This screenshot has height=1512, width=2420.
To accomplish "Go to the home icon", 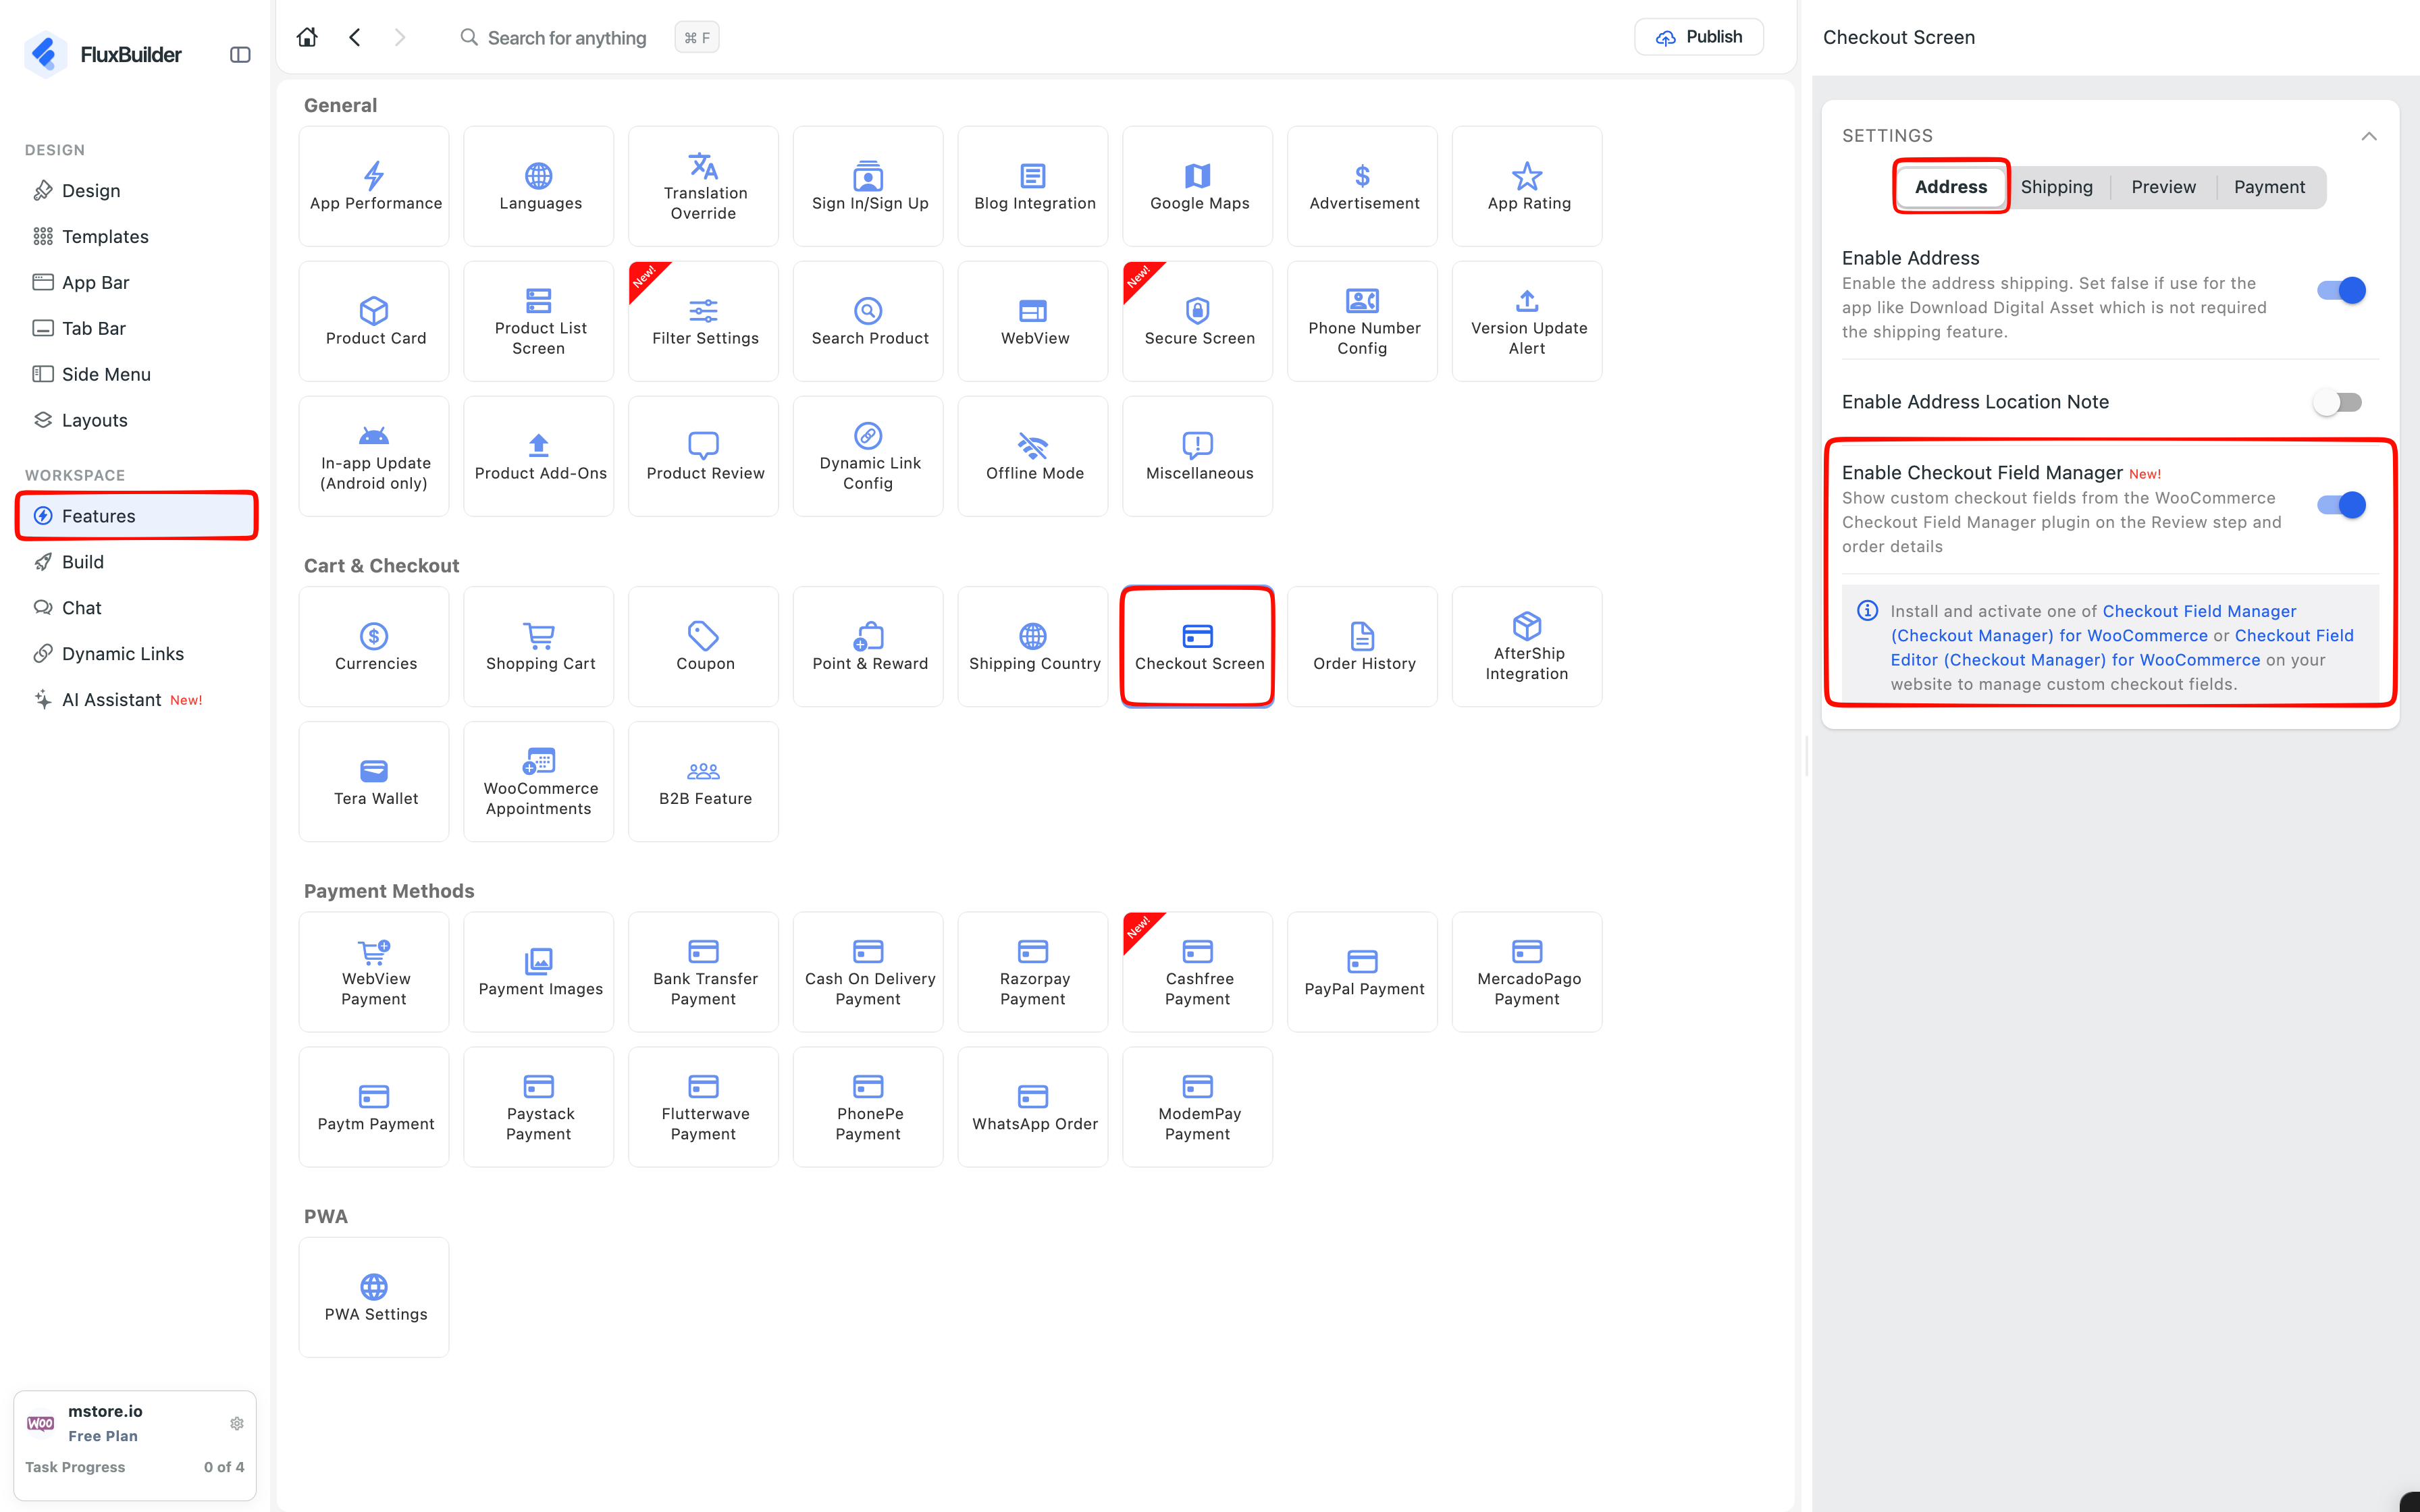I will (307, 37).
